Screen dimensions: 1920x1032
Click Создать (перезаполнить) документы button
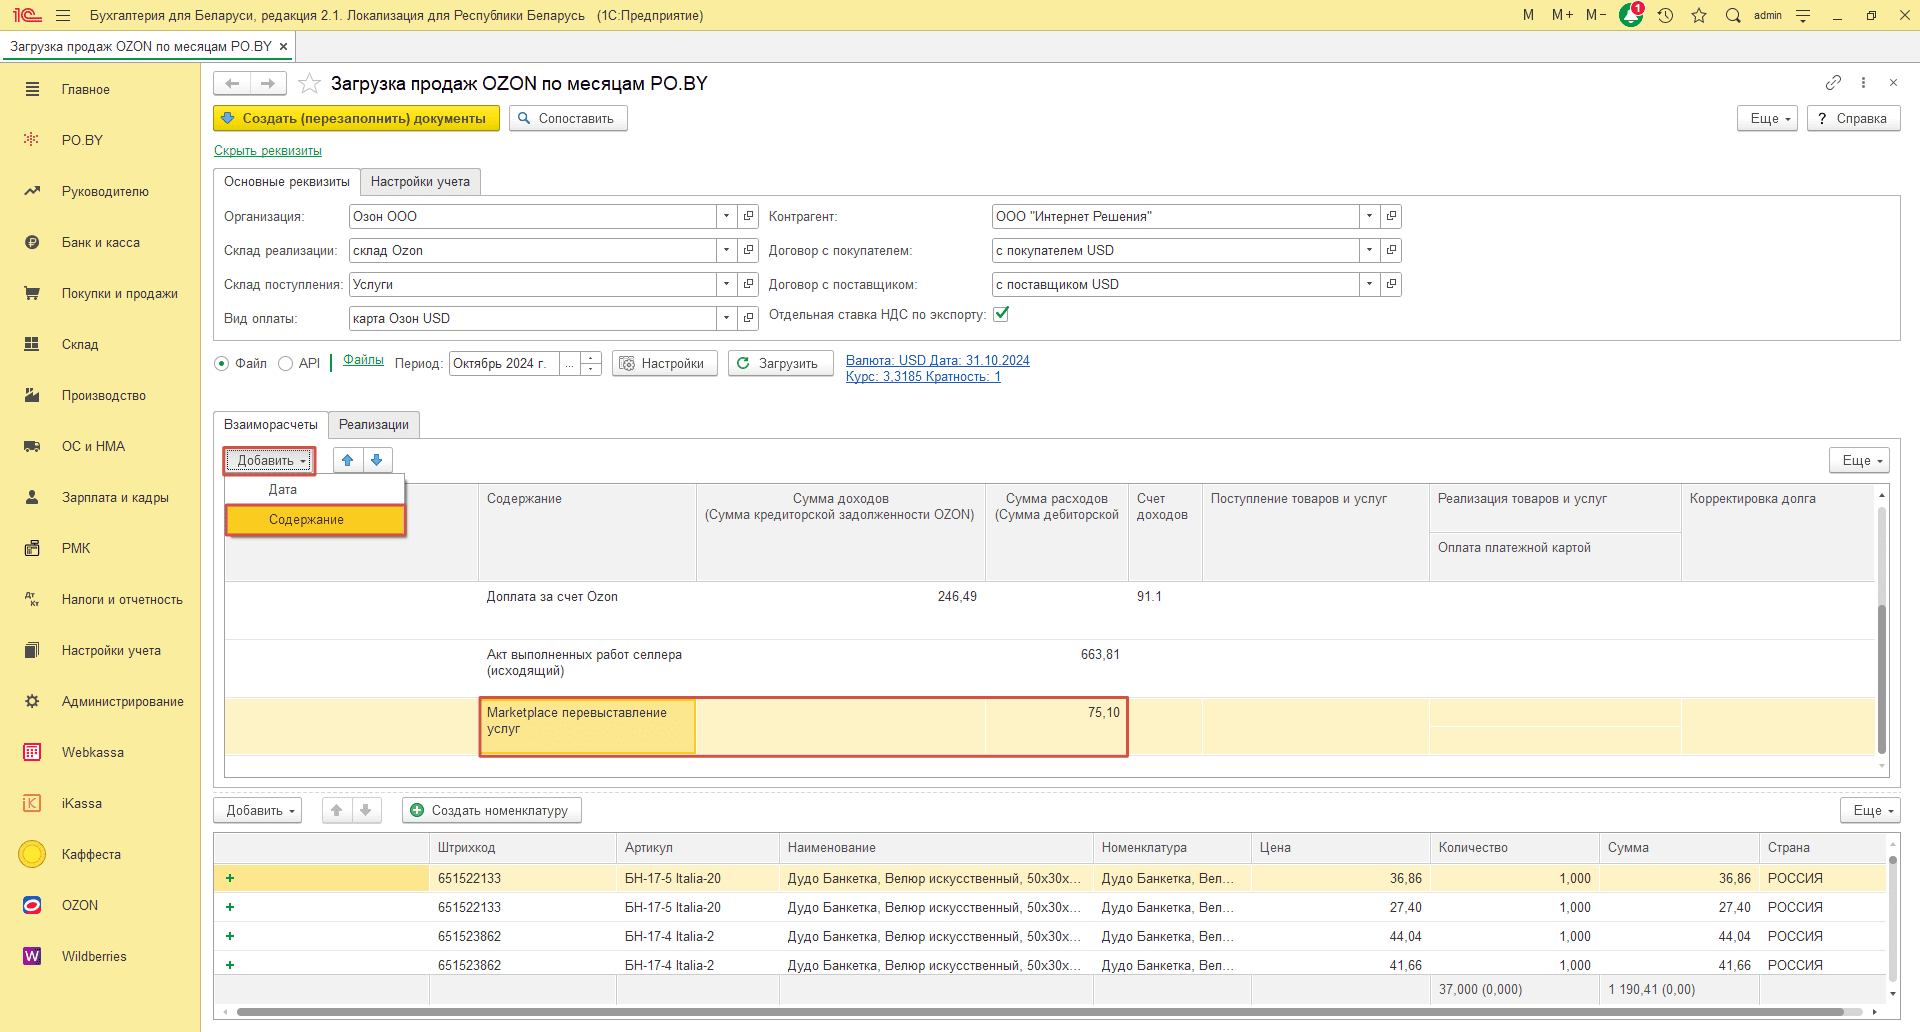pyautogui.click(x=356, y=118)
